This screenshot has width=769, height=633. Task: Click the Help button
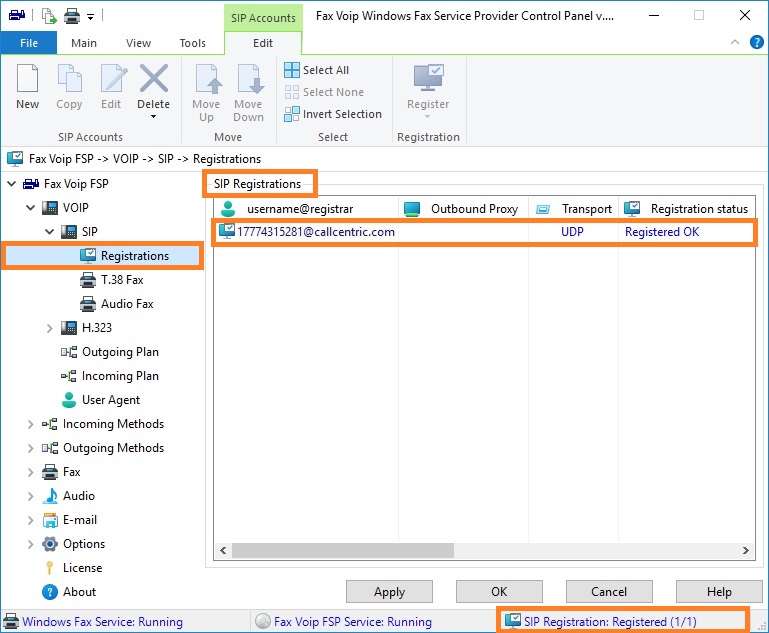coord(719,592)
